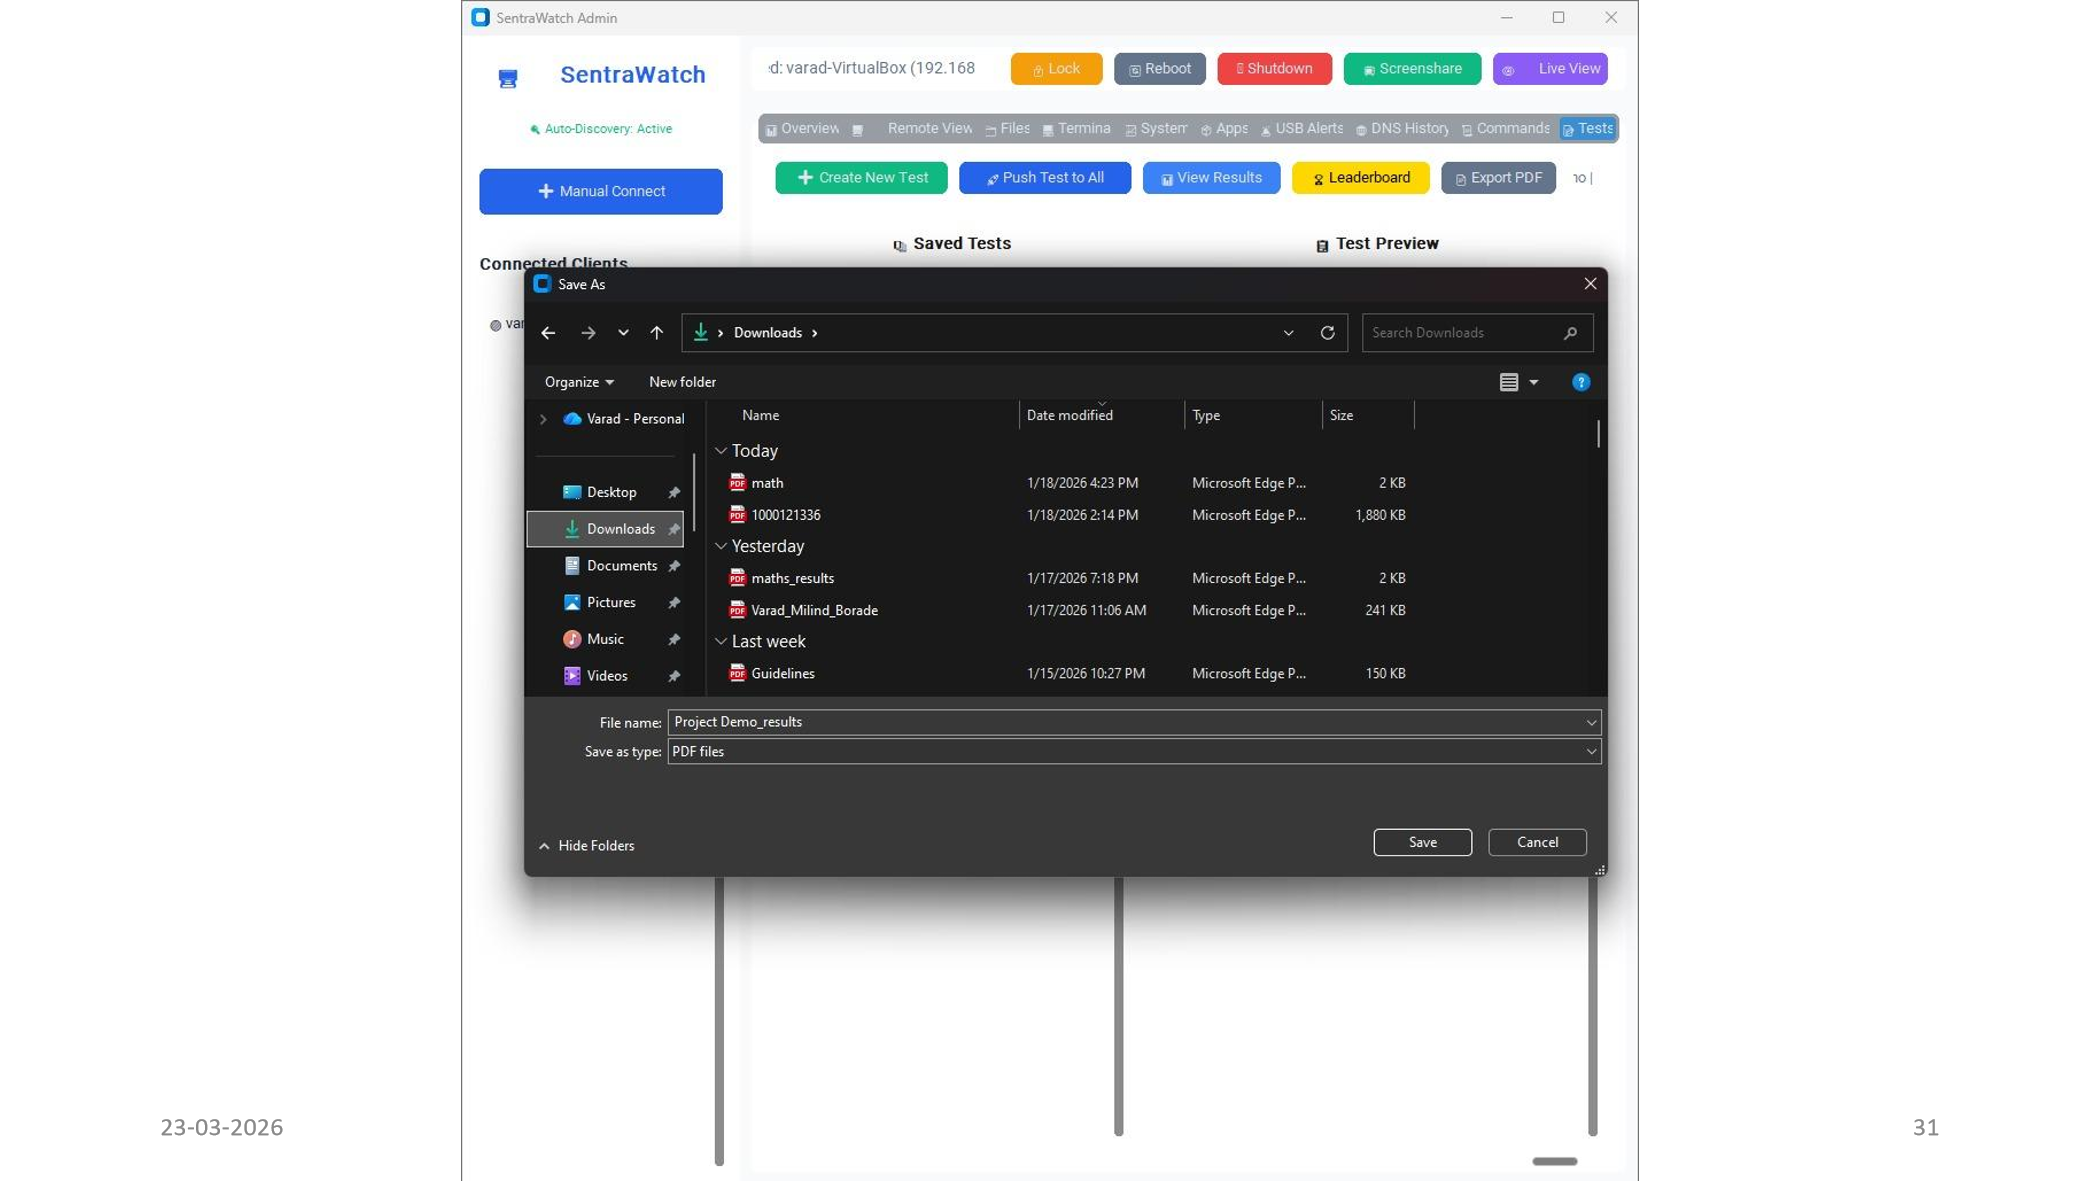
Task: Click the Back arrow in Save As dialog
Action: pyautogui.click(x=548, y=333)
